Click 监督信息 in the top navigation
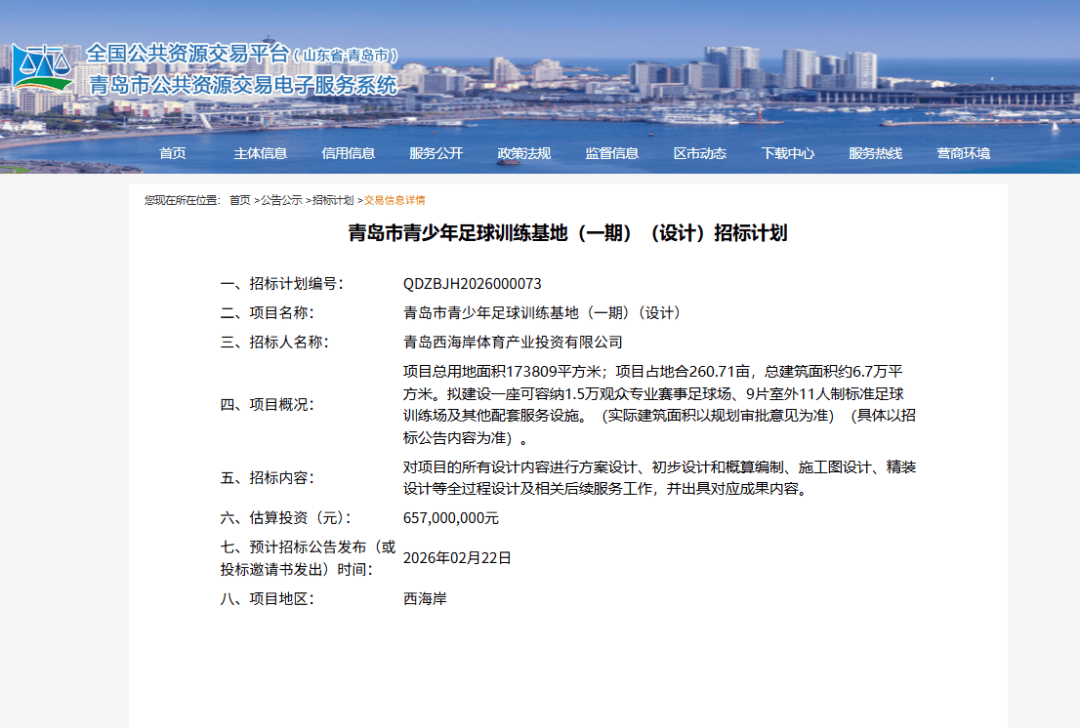 [x=612, y=153]
